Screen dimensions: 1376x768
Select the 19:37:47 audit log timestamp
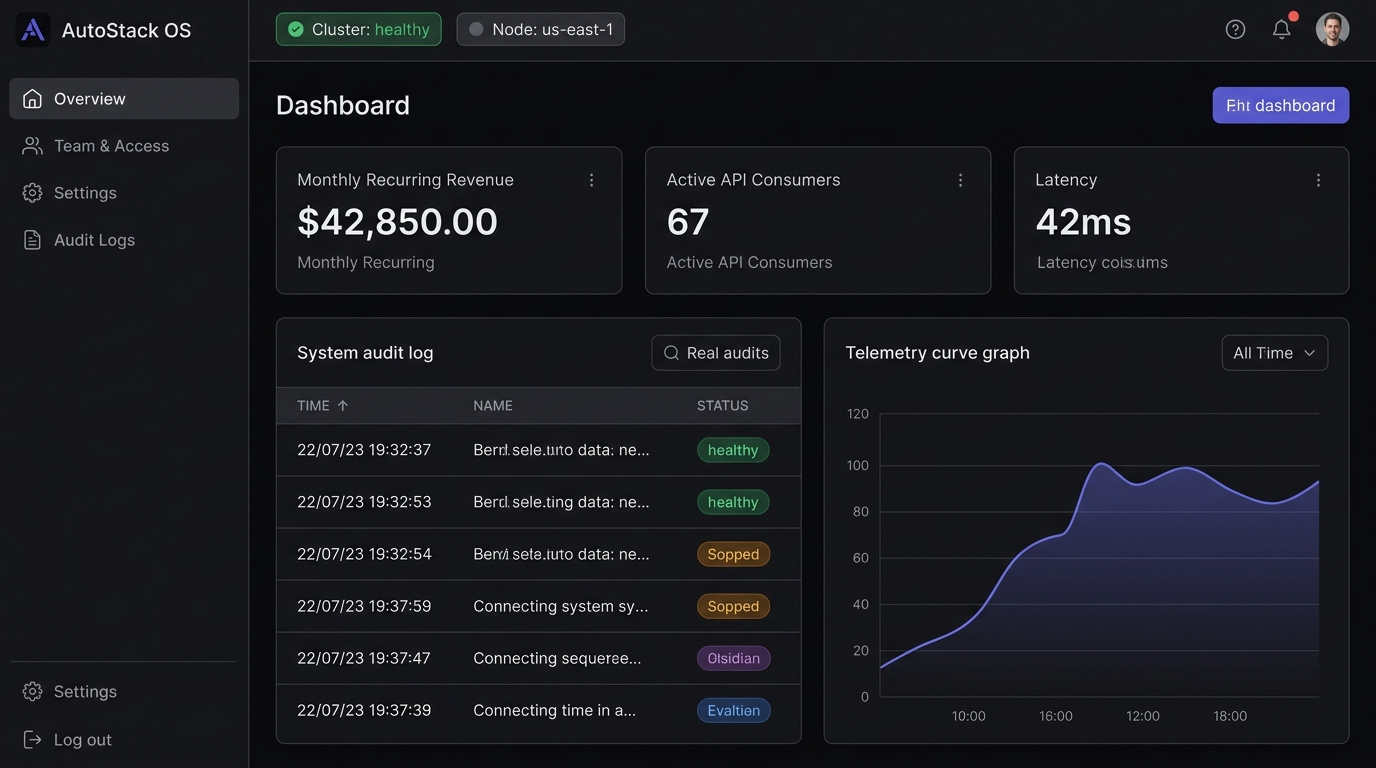click(x=364, y=657)
